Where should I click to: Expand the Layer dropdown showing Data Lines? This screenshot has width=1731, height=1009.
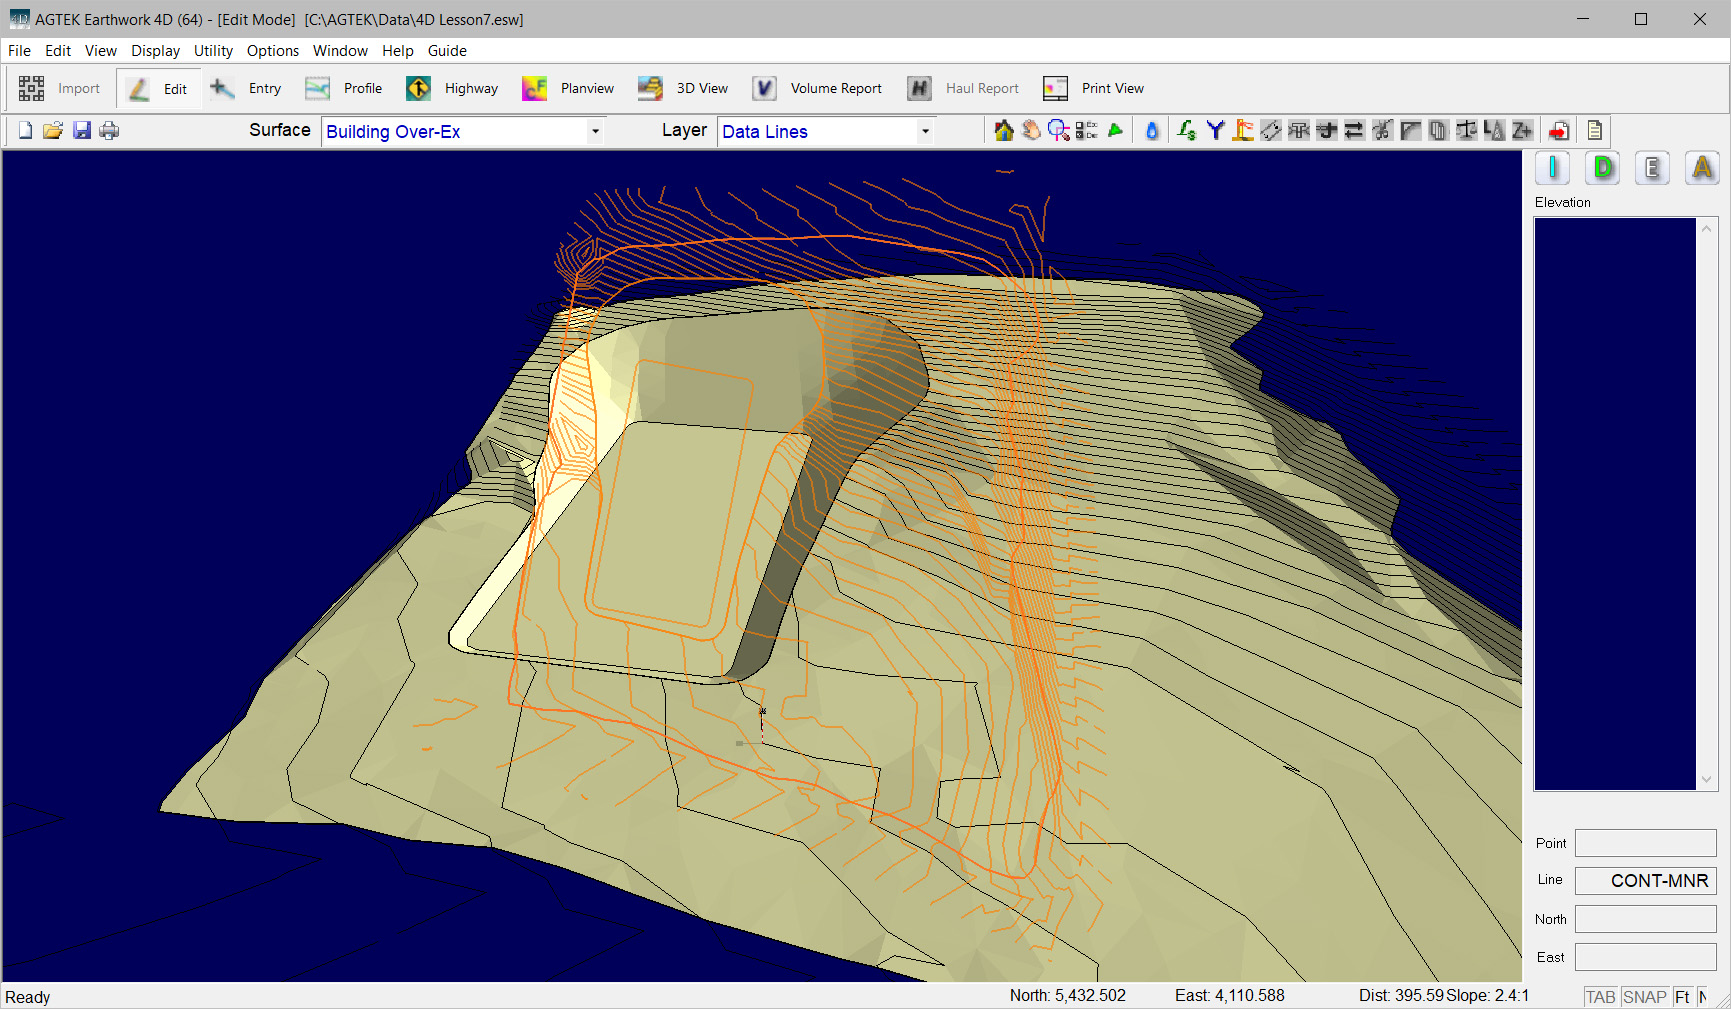825,132
